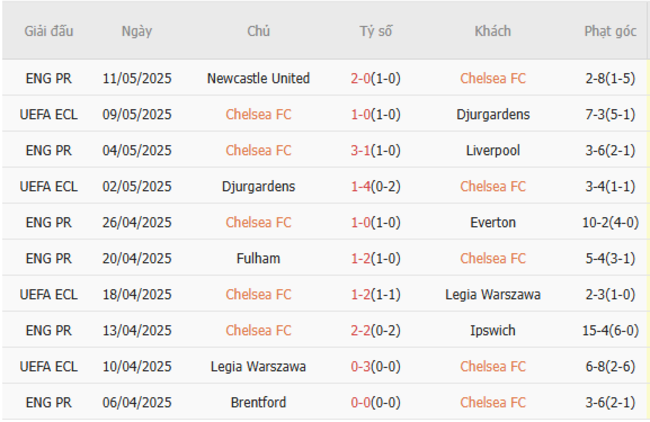This screenshot has width=650, height=422.
Task: Click the 'Ngày' column header
Action: [x=137, y=31]
